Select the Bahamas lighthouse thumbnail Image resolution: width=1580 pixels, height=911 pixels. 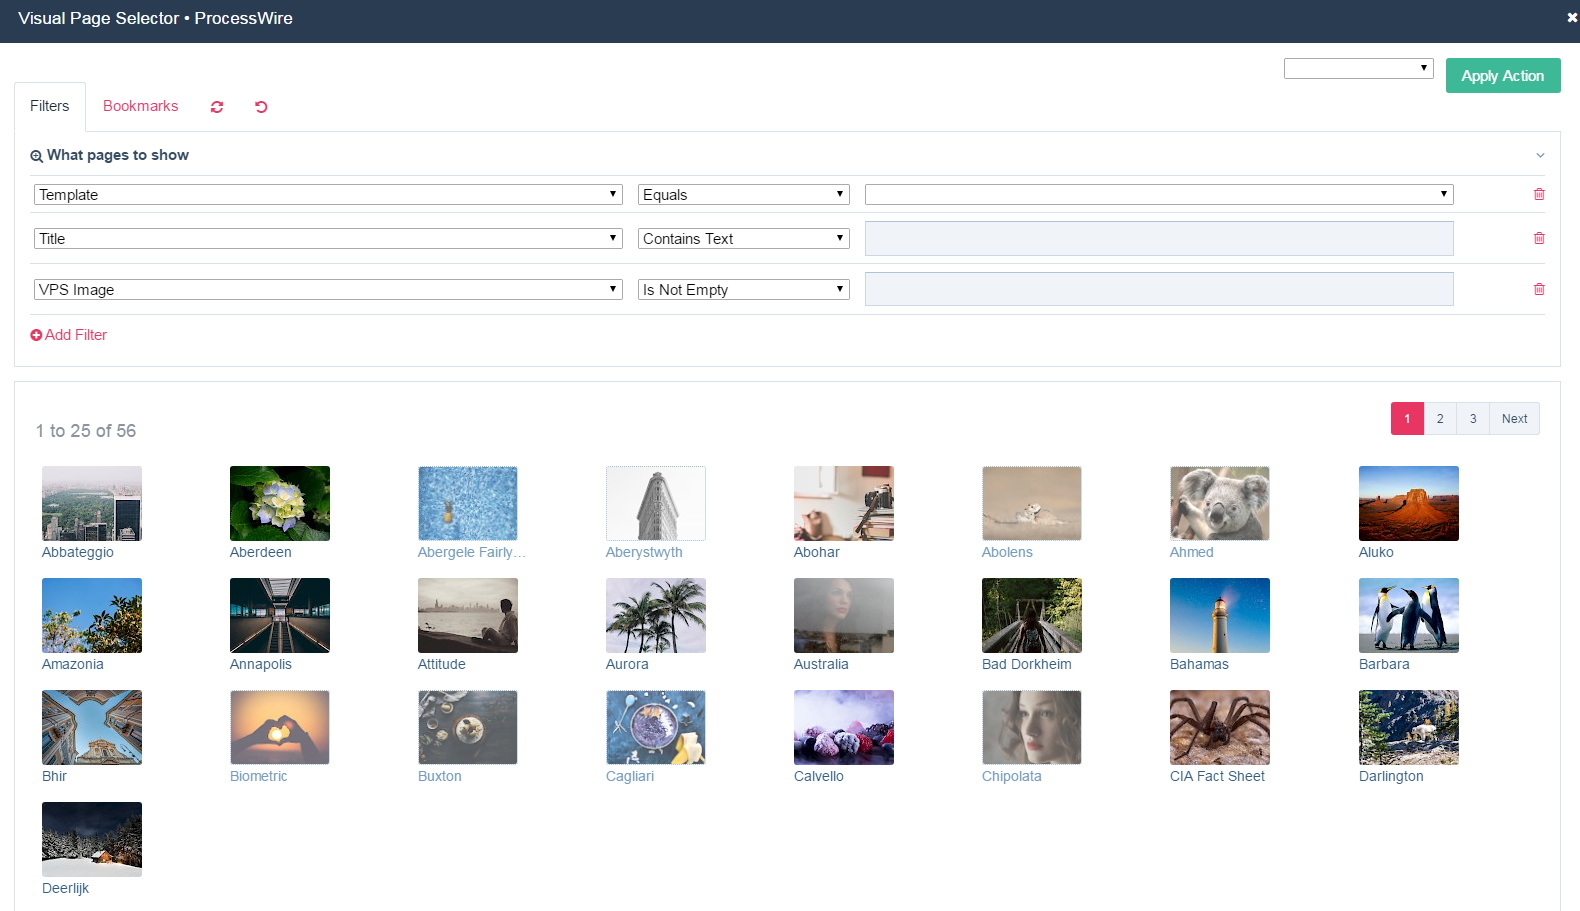(1220, 615)
